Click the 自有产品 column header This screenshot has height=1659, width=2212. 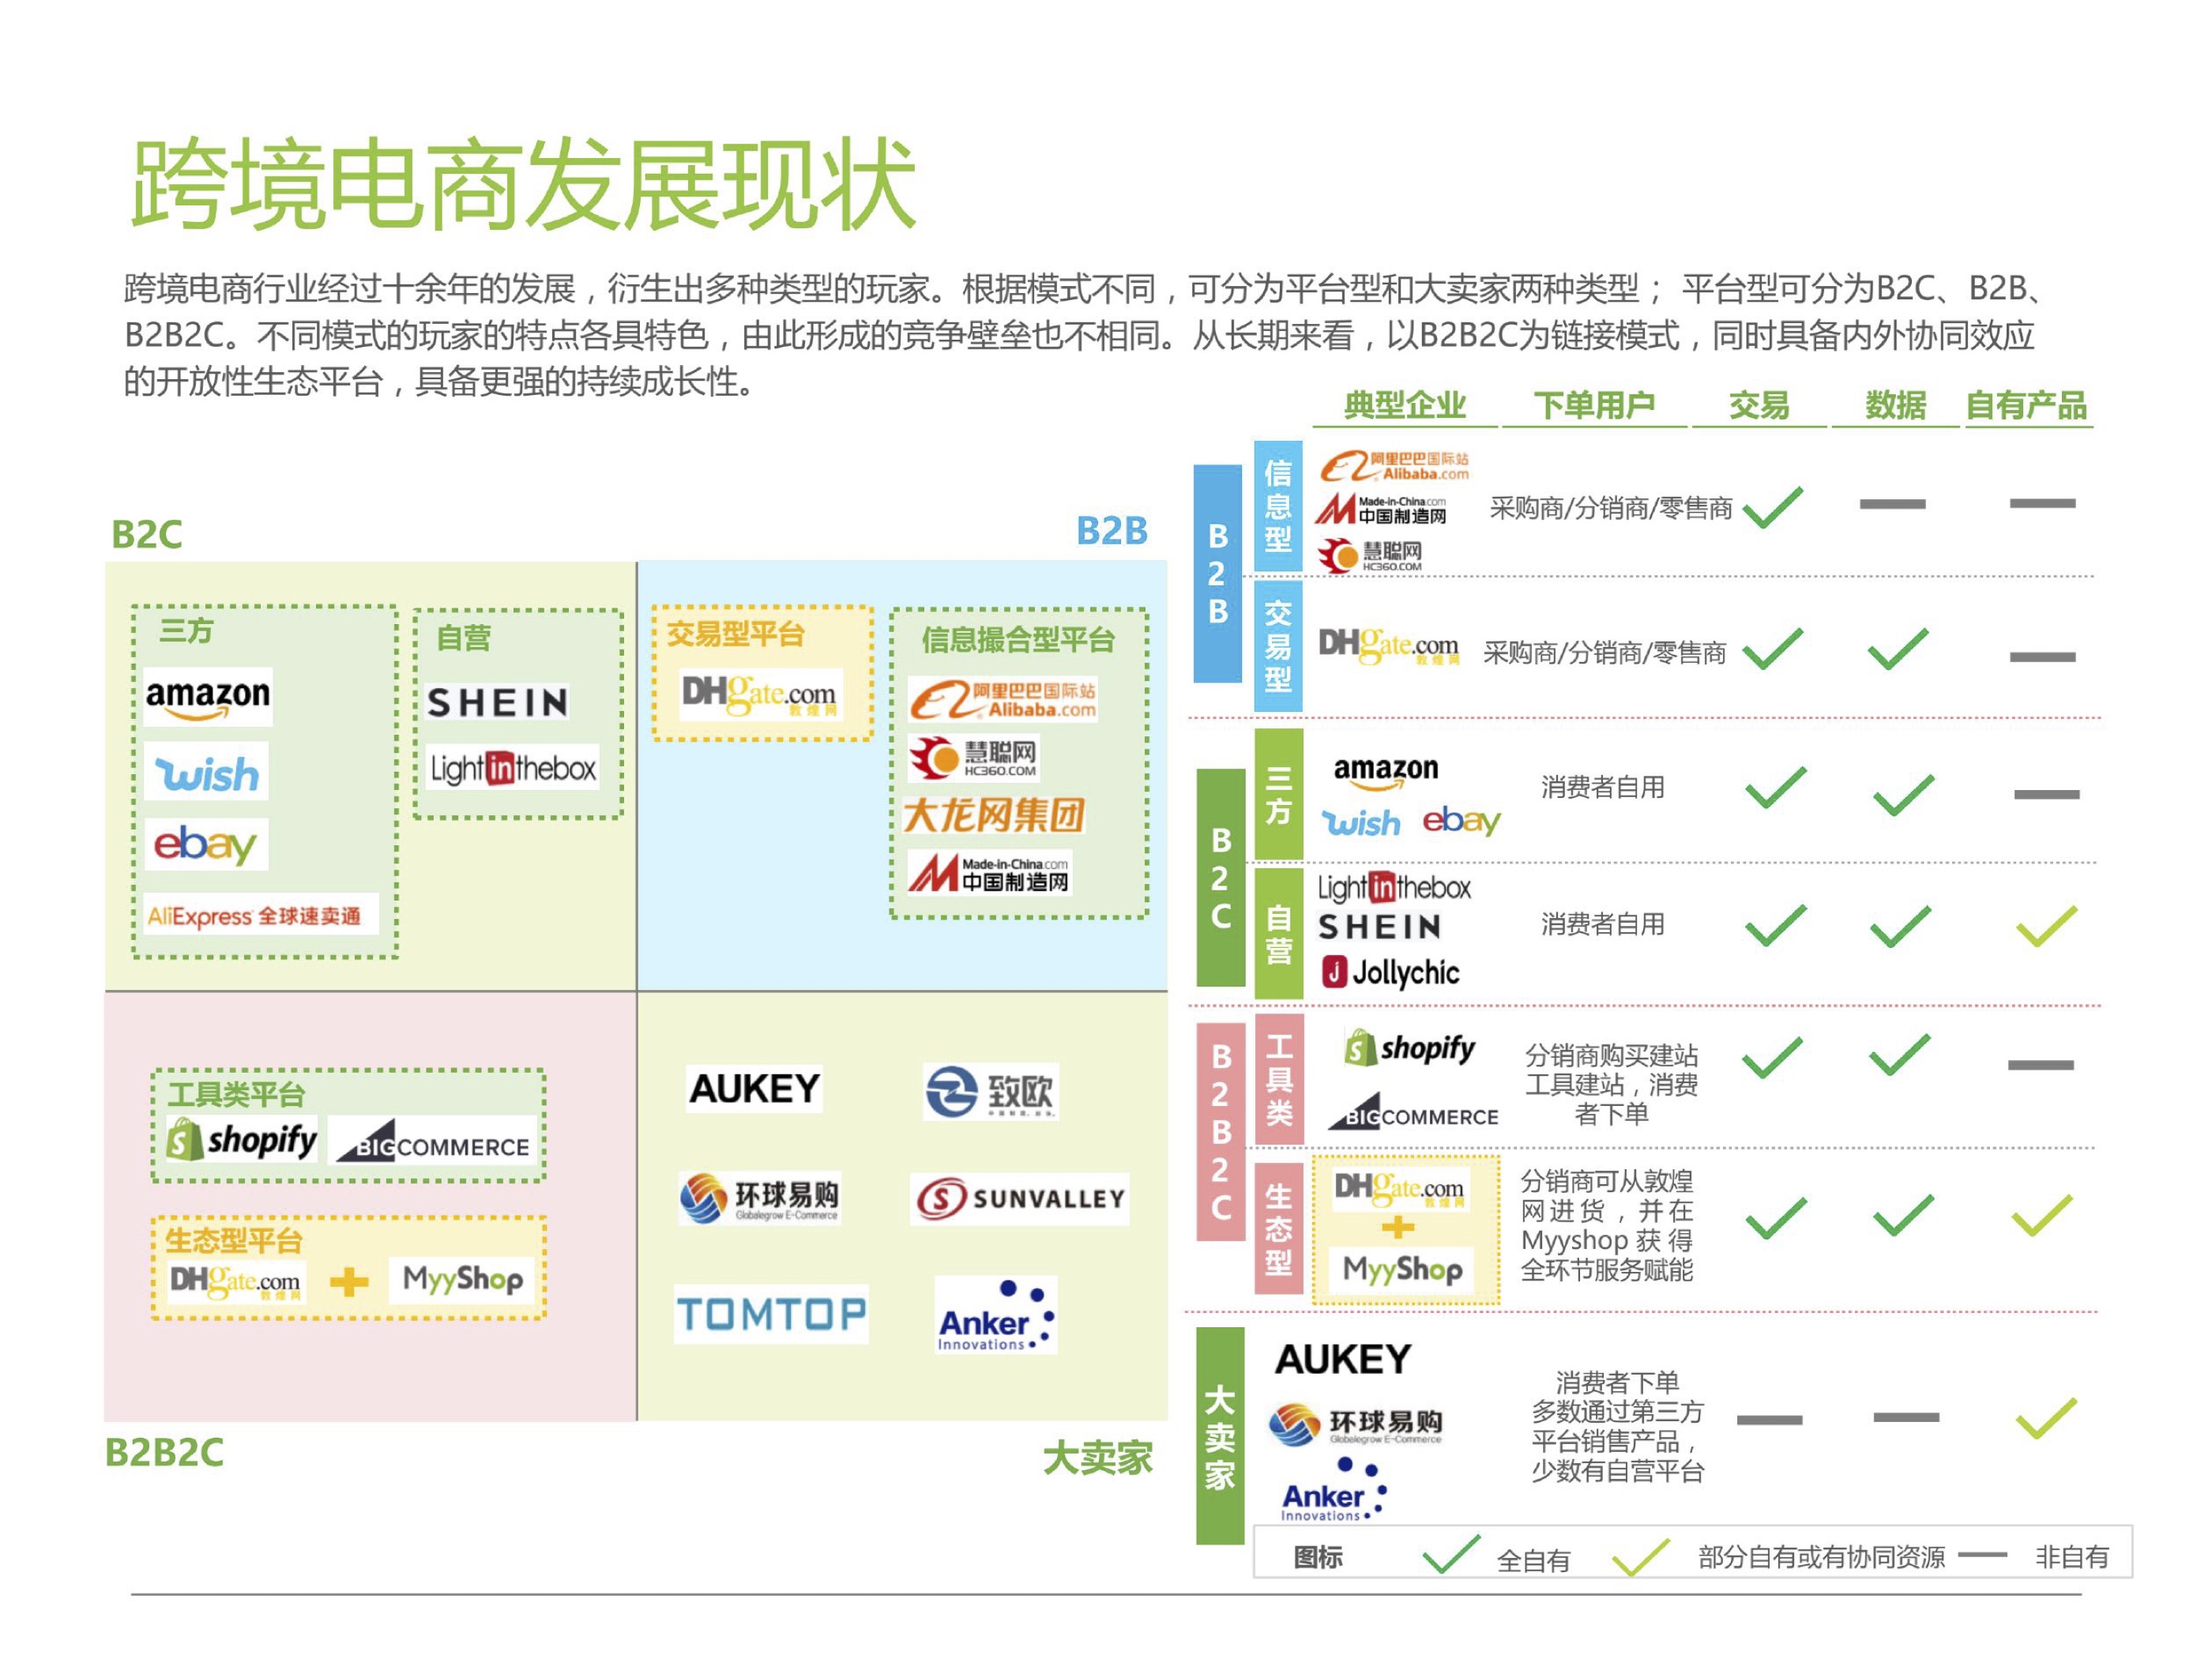(2026, 405)
